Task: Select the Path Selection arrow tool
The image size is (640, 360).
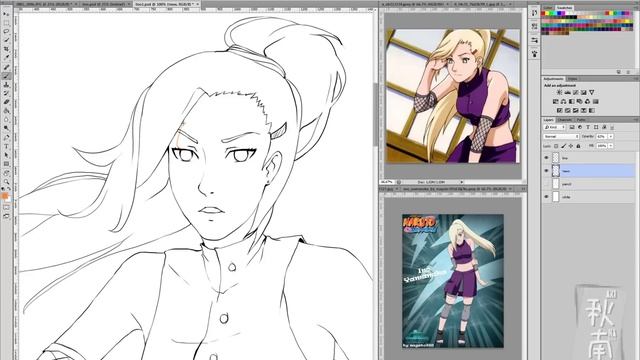Action: 6,156
